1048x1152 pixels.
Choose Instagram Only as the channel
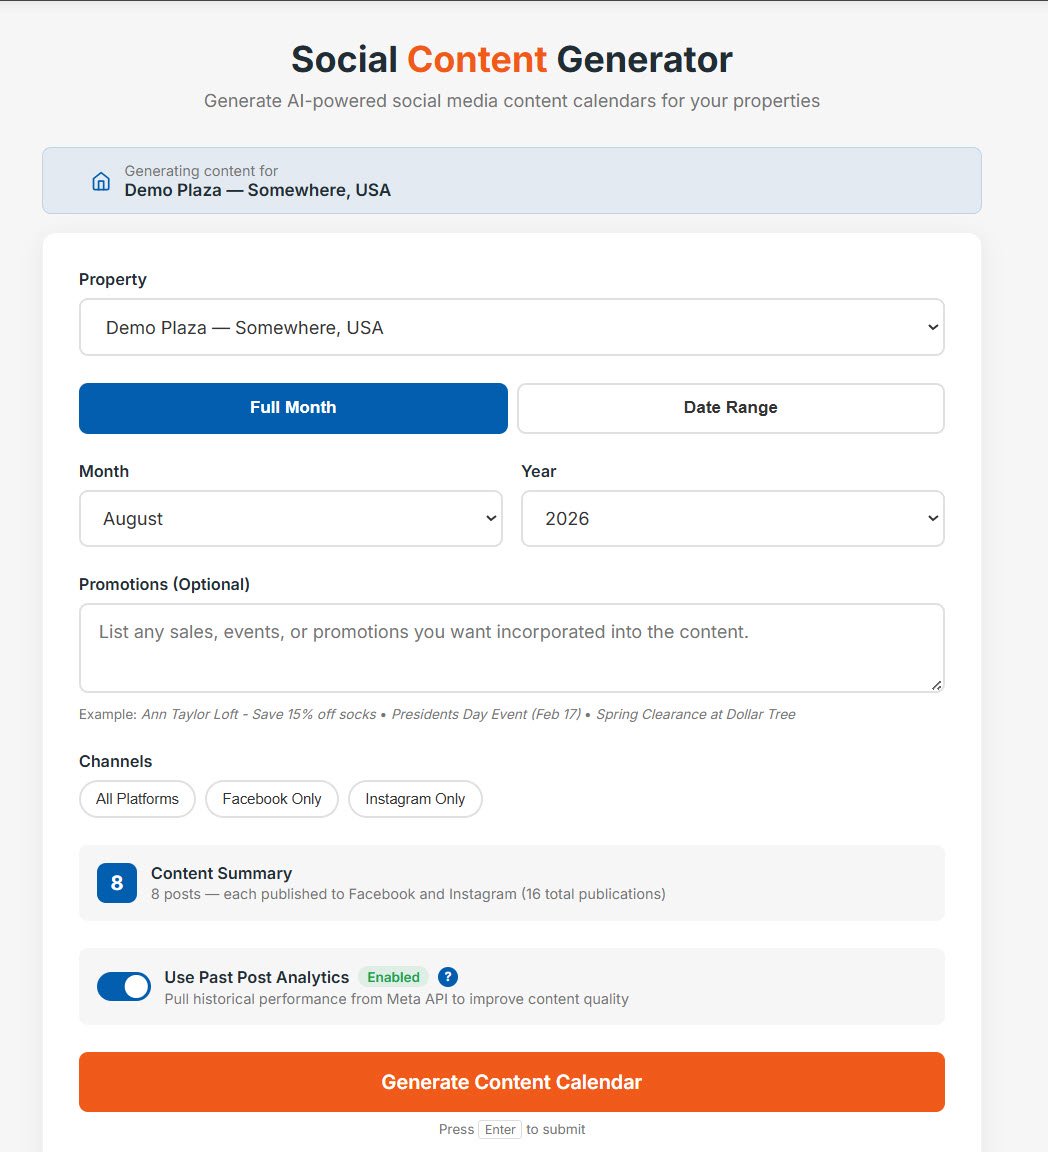(x=415, y=799)
